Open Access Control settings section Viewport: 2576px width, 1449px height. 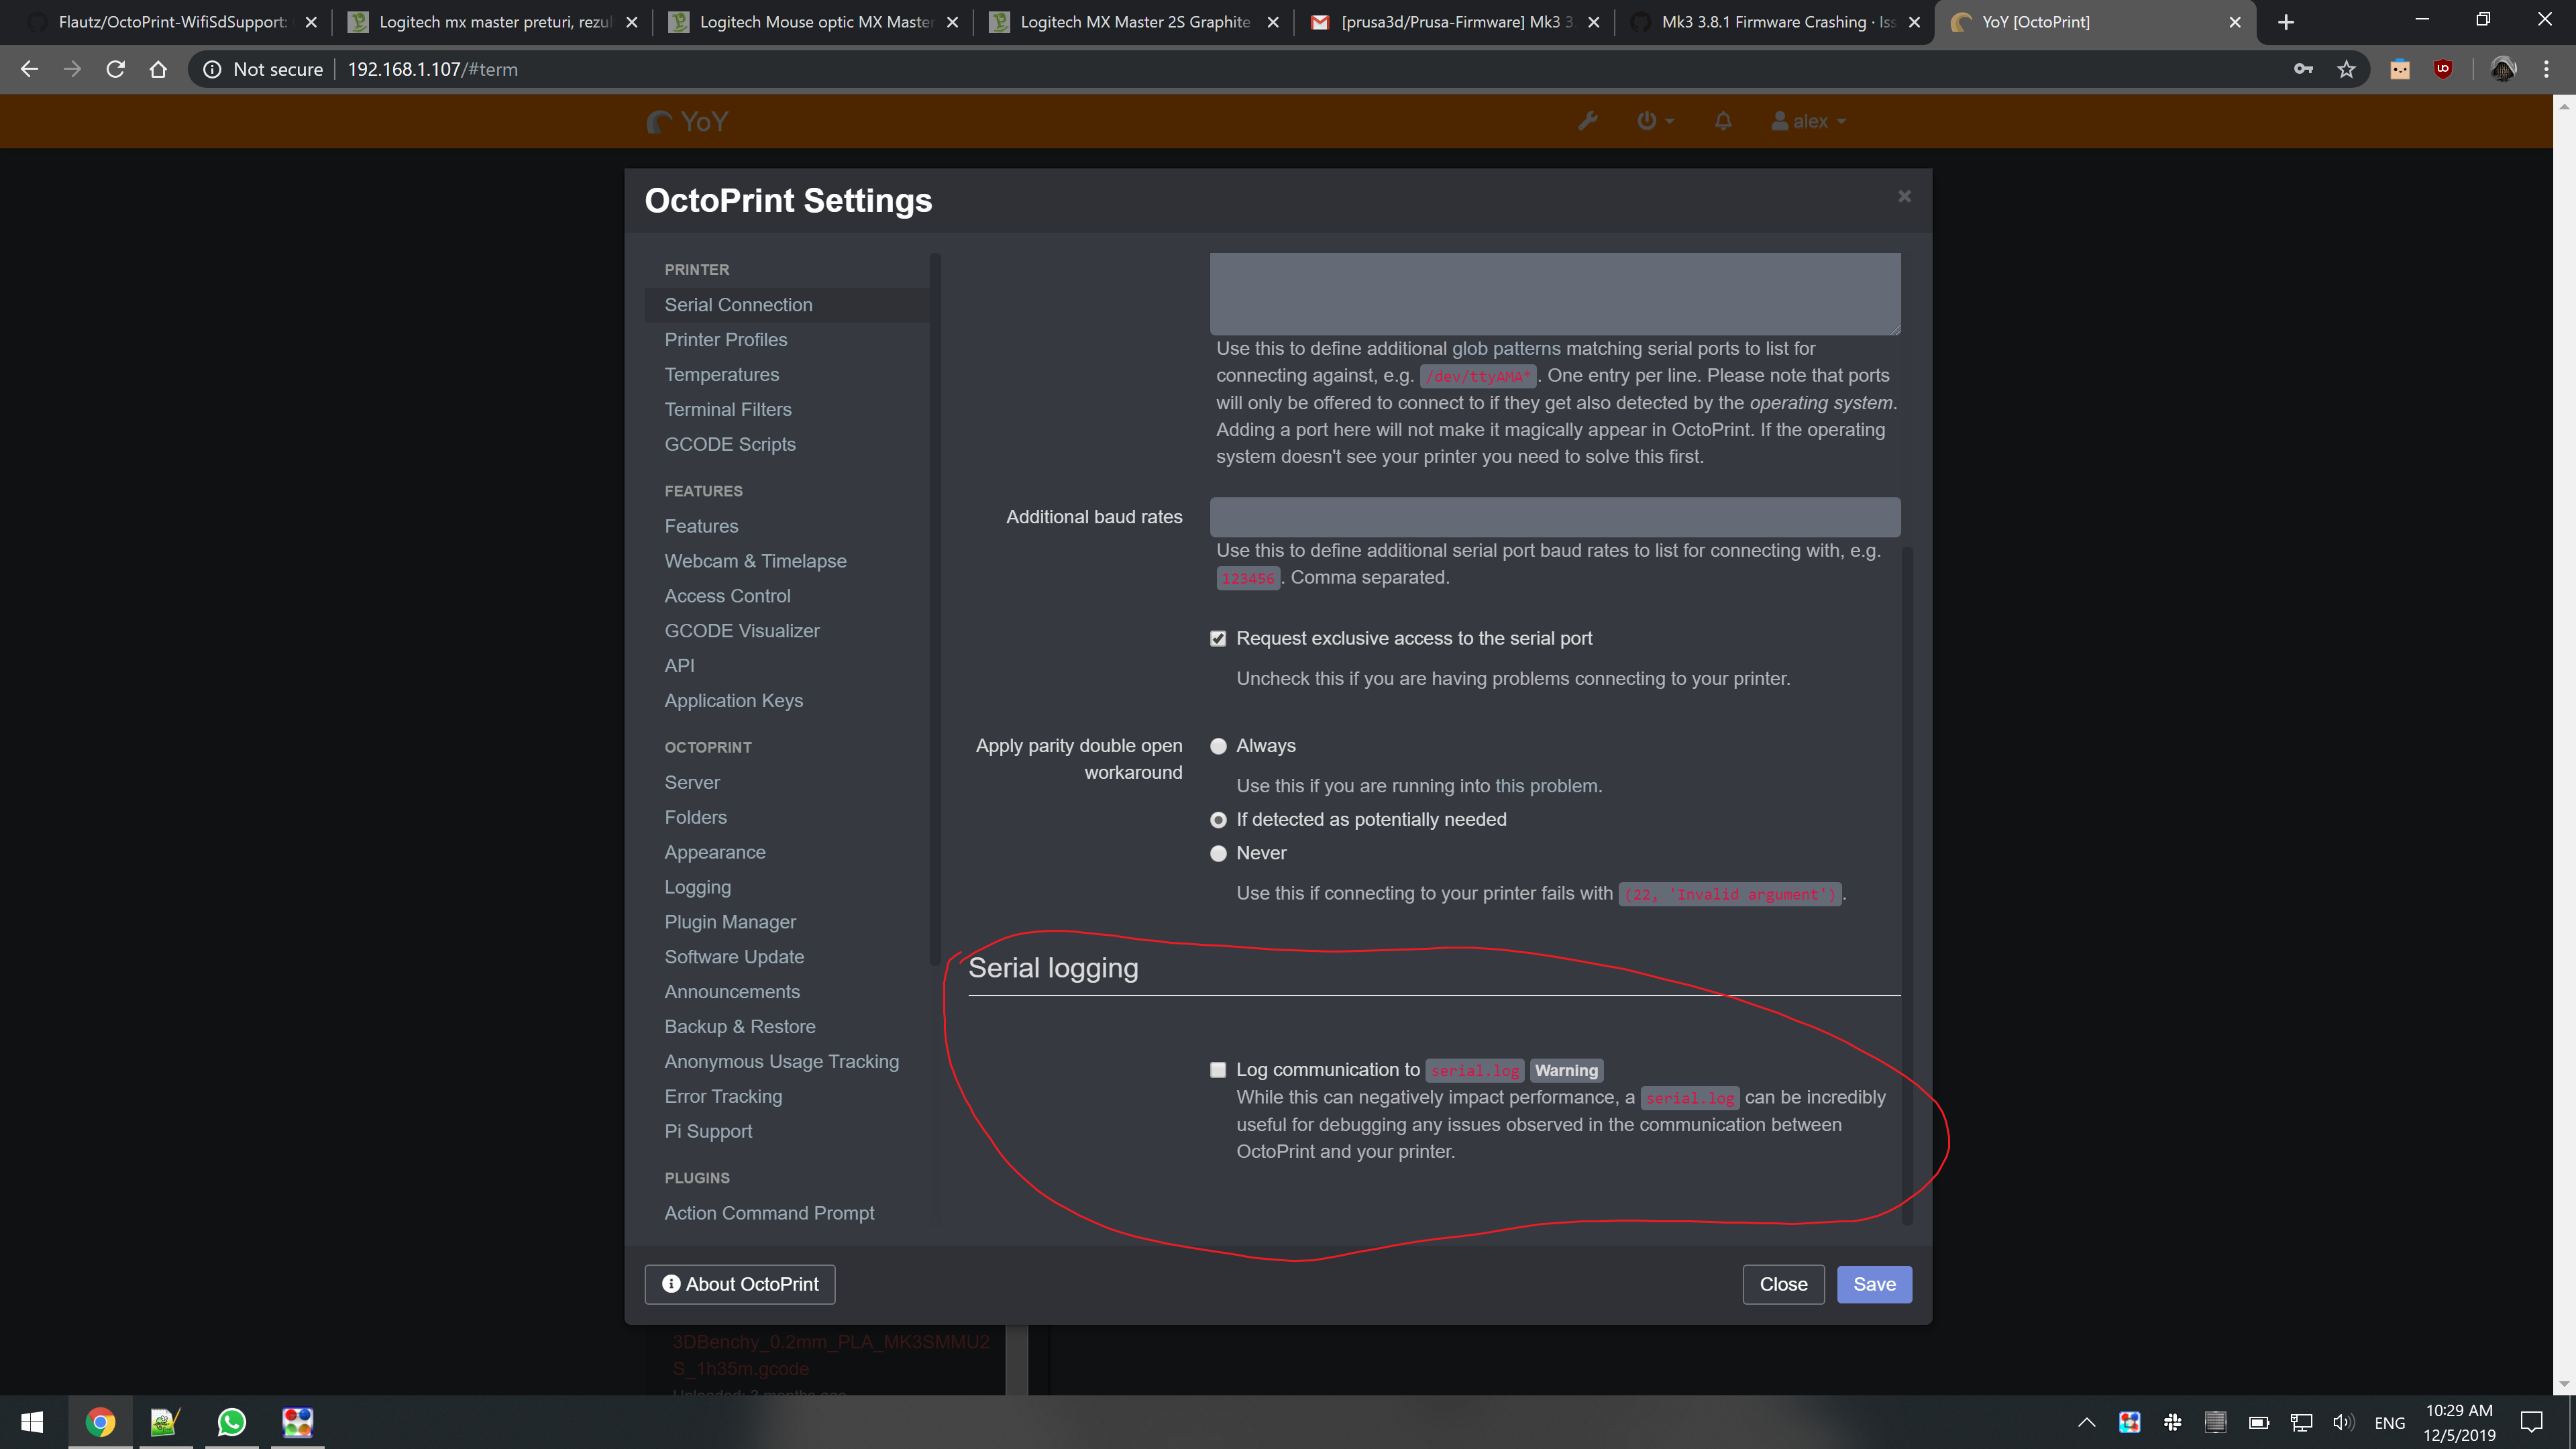coord(787,596)
